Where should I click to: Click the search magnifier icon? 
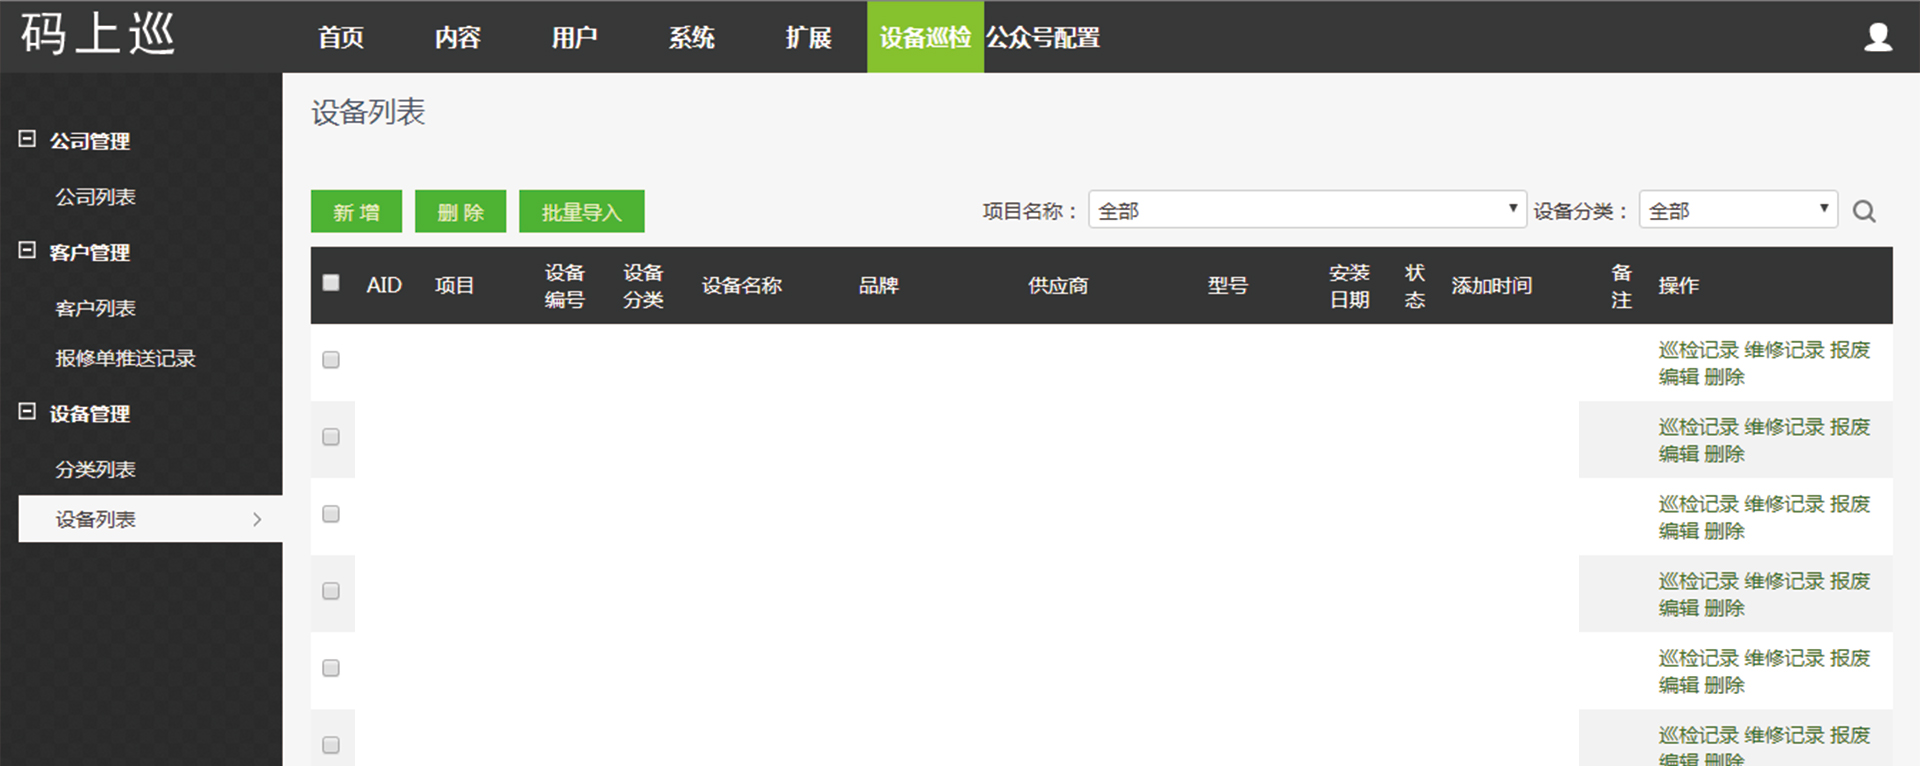[1863, 212]
